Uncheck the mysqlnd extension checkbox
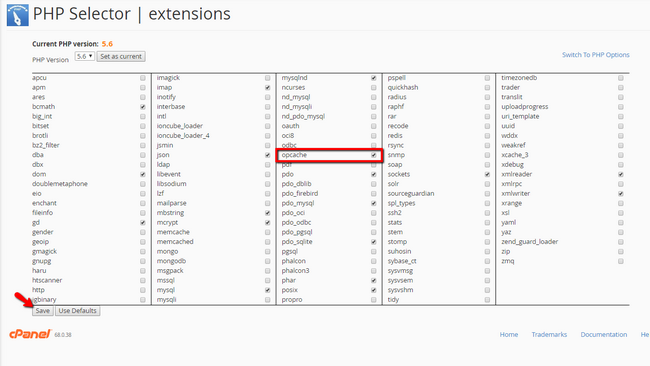The height and width of the screenshot is (366, 650). pos(374,78)
